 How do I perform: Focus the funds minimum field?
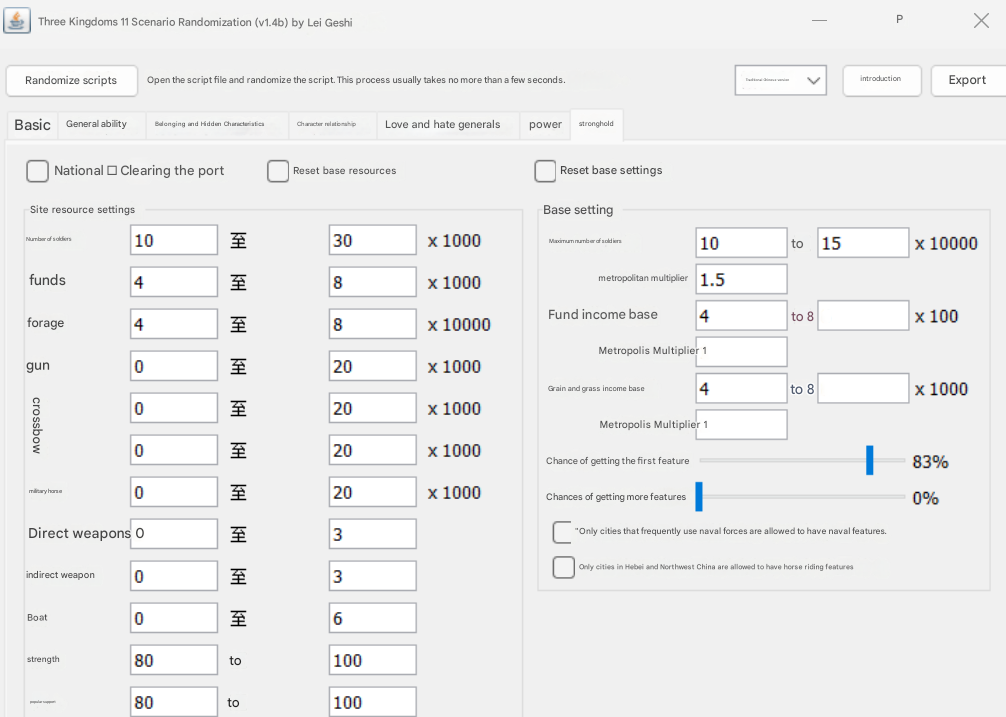pyautogui.click(x=174, y=282)
